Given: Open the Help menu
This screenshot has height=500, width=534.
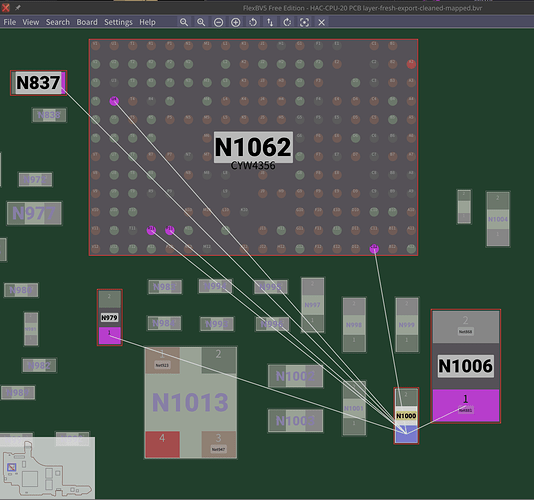Looking at the screenshot, I should 147,22.
